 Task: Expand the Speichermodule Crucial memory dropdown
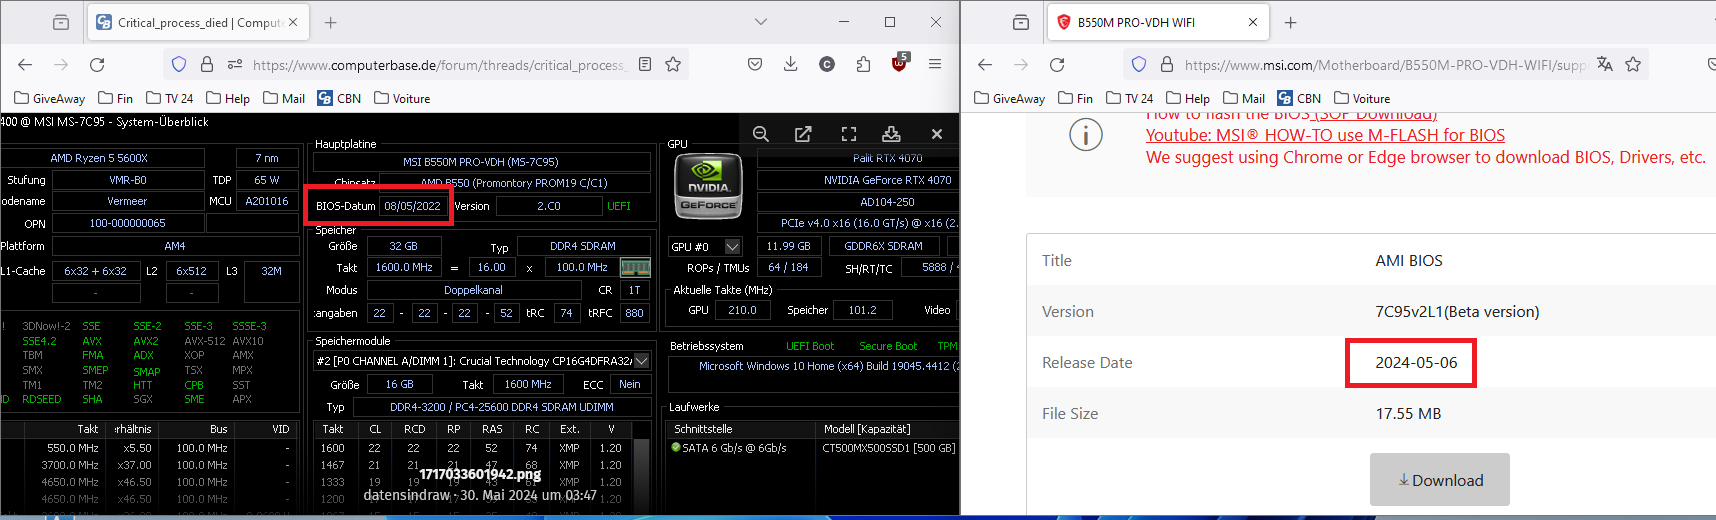(x=642, y=361)
